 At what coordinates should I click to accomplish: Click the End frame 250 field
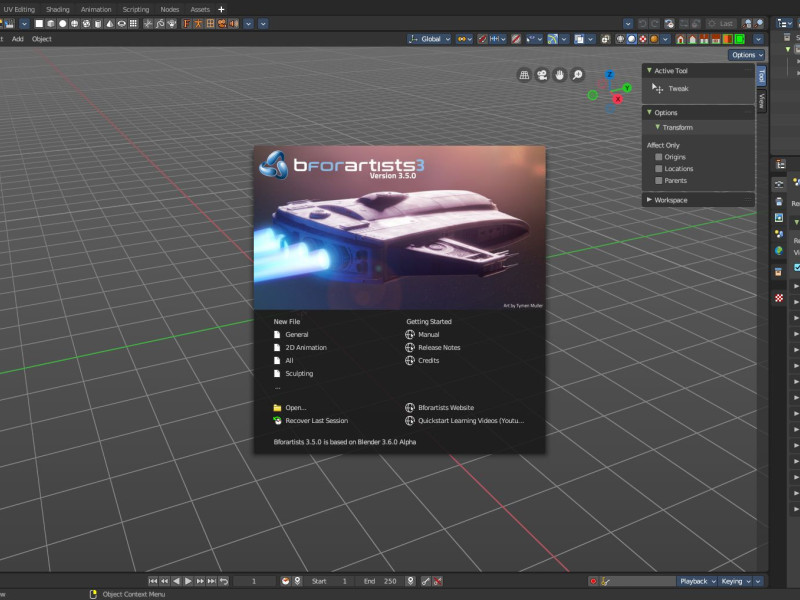point(380,581)
